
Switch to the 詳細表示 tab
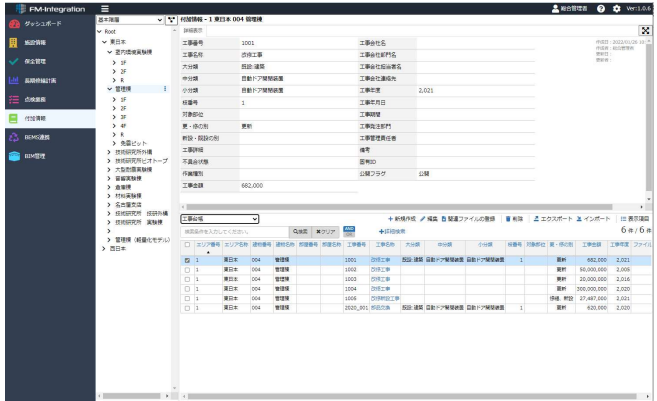[193, 31]
